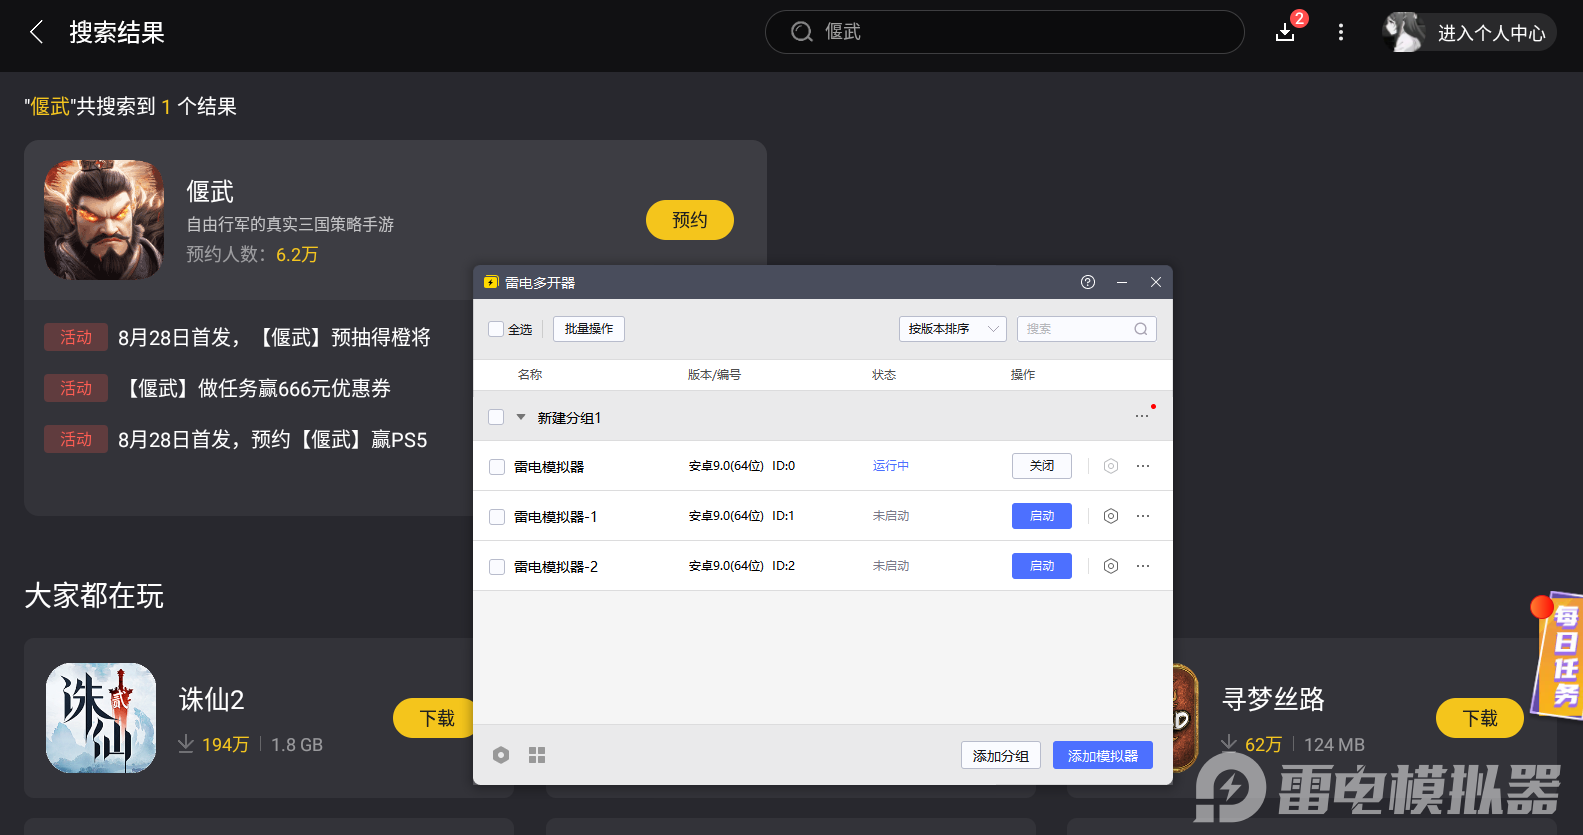Open help in multi-instance manager
Viewport: 1583px width, 835px height.
coord(1088,282)
